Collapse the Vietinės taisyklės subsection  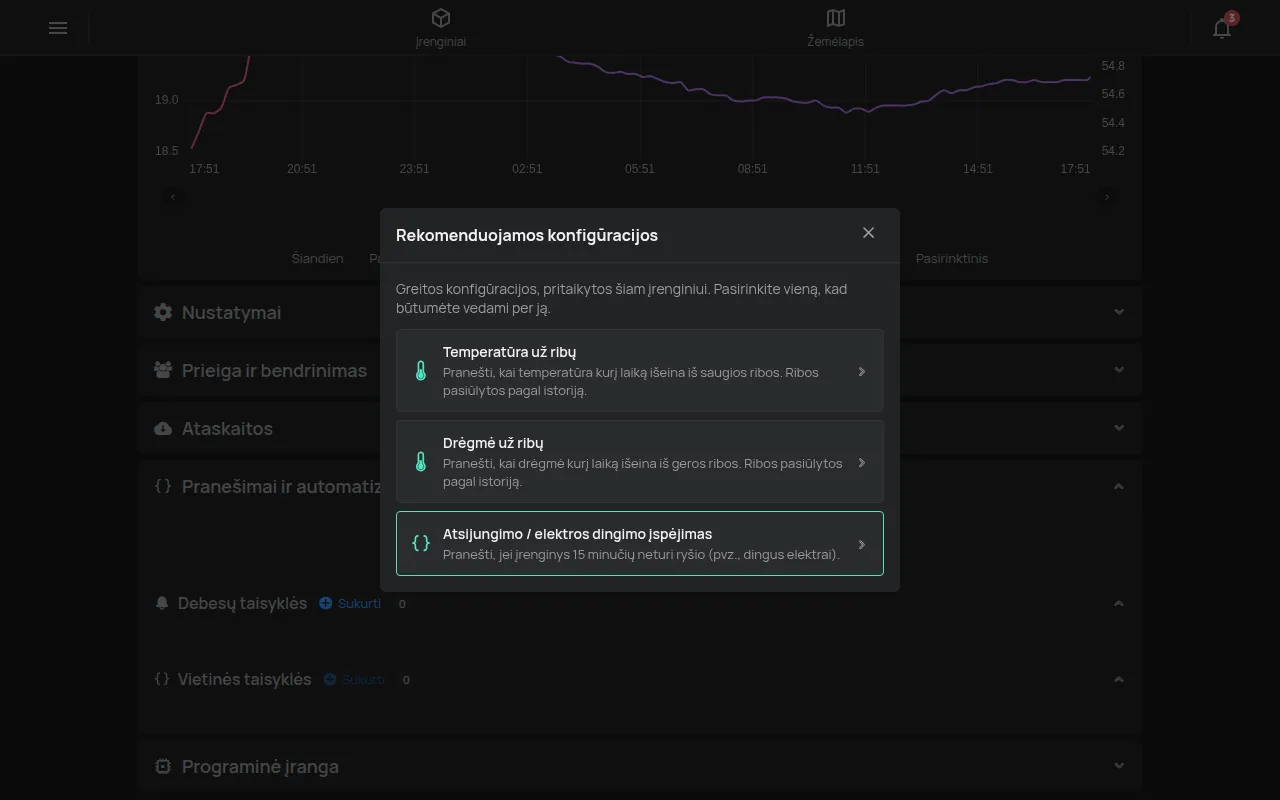tap(1119, 679)
